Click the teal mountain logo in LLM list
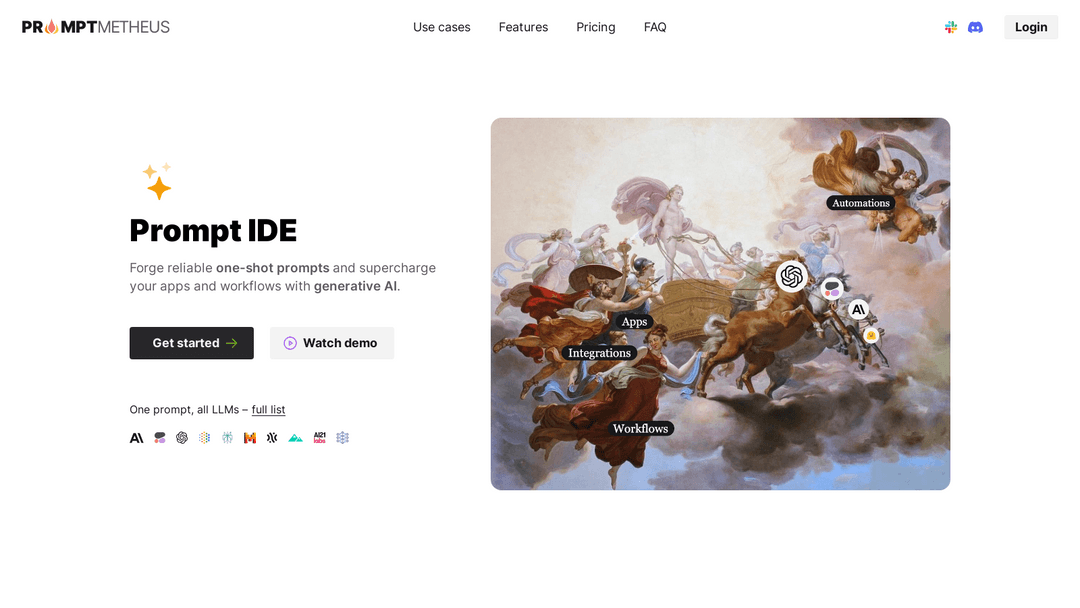1080x608 pixels. 295,438
